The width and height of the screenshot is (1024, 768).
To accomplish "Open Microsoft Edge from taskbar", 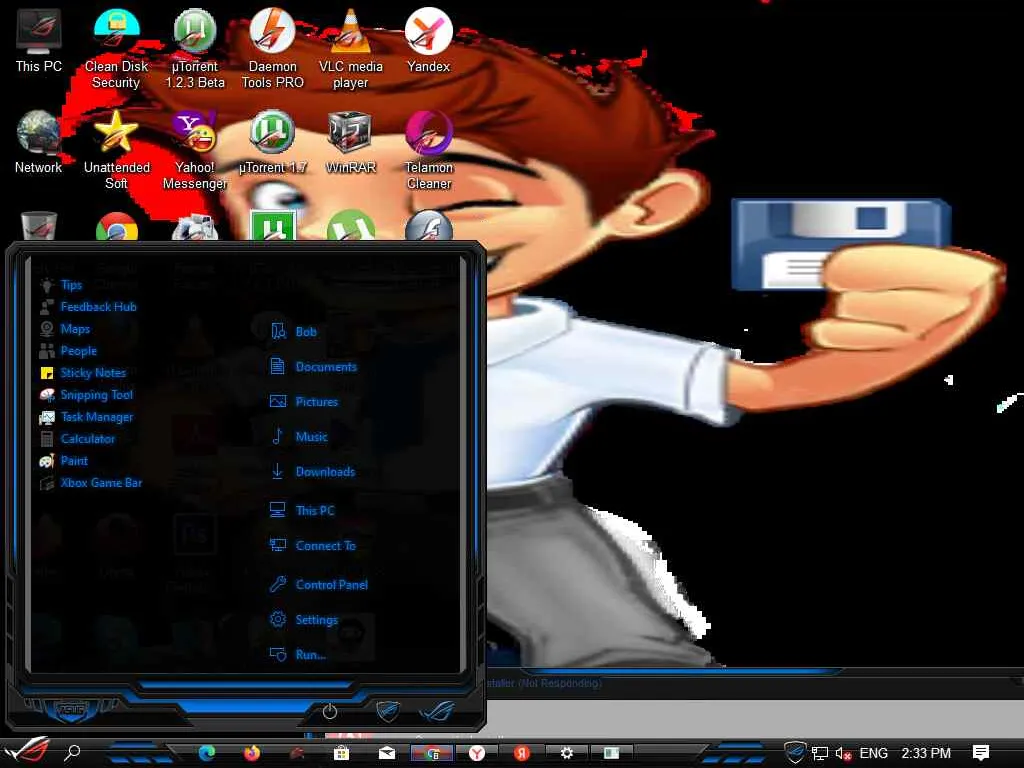I will [207, 753].
